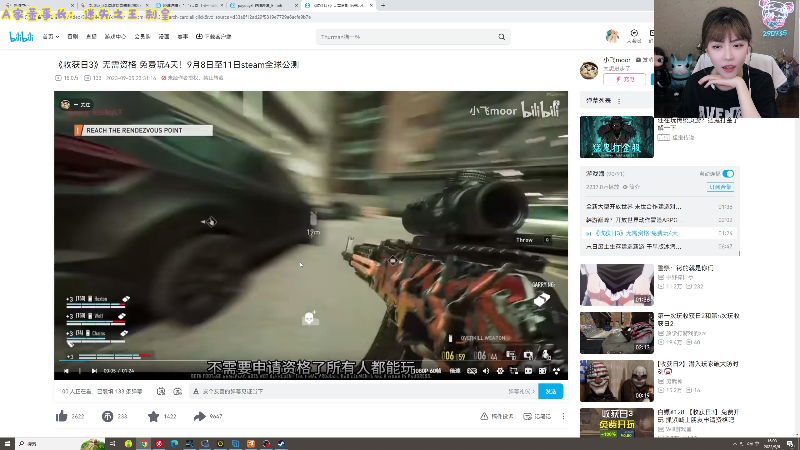Open danmaku display settings icon
800x450 pixels.
(178, 391)
